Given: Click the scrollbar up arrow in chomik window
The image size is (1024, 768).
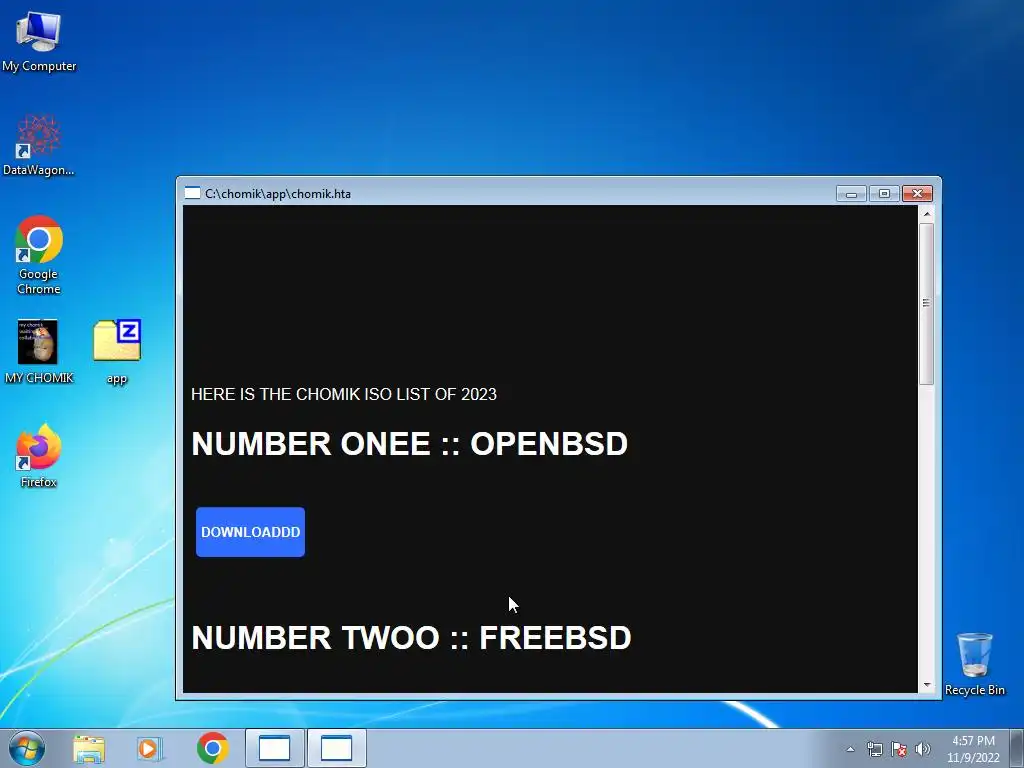Looking at the screenshot, I should [x=926, y=214].
